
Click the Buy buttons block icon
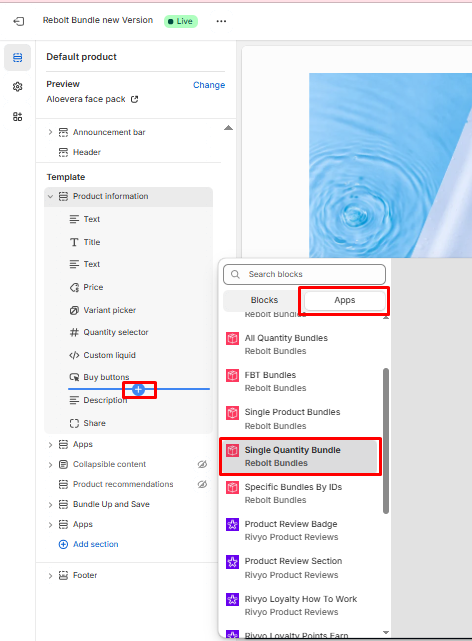(74, 377)
